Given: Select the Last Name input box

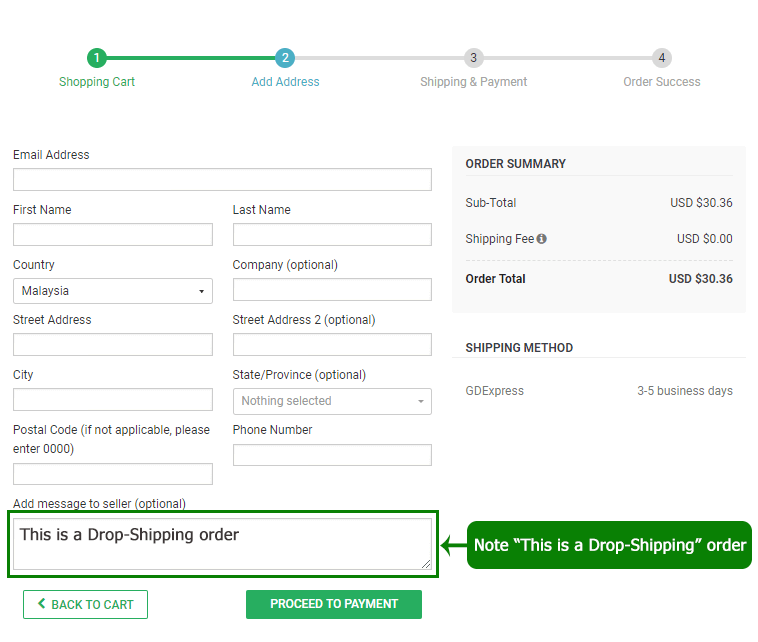Looking at the screenshot, I should point(332,235).
